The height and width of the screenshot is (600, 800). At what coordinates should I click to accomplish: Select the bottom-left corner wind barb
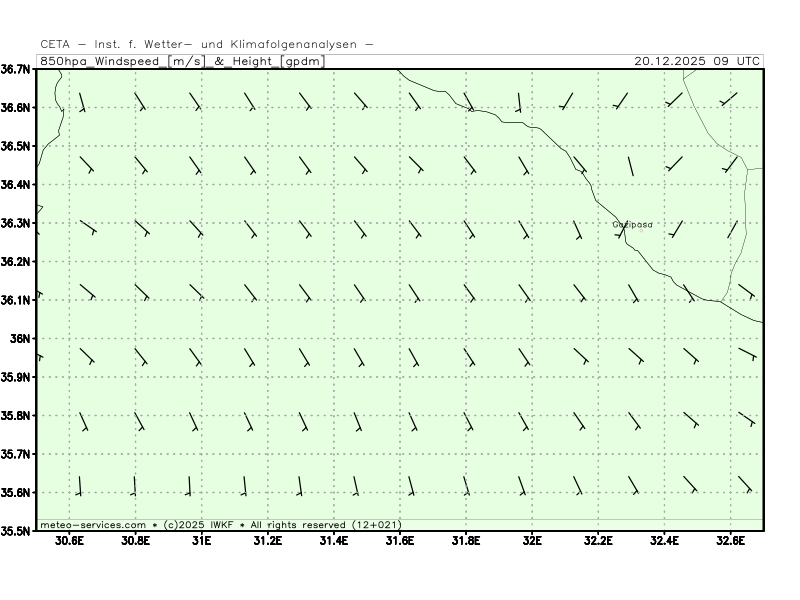(x=79, y=486)
